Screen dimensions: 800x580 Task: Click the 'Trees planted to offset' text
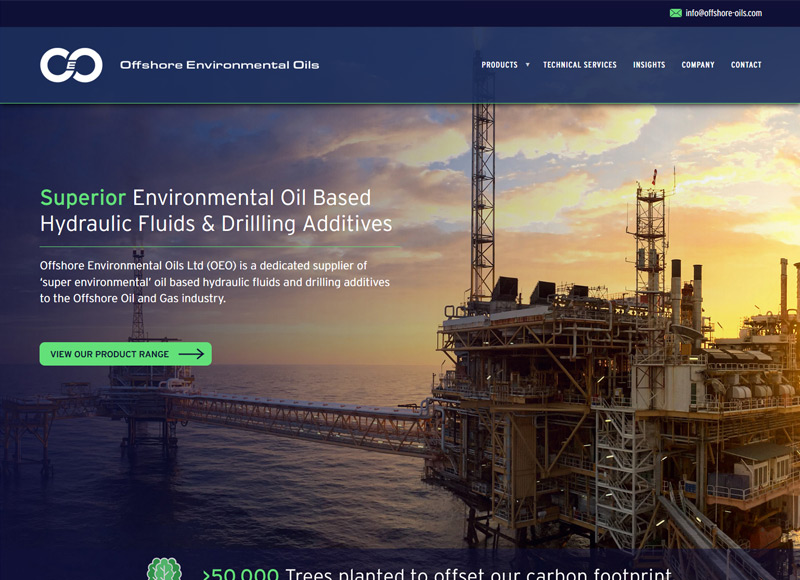point(478,573)
